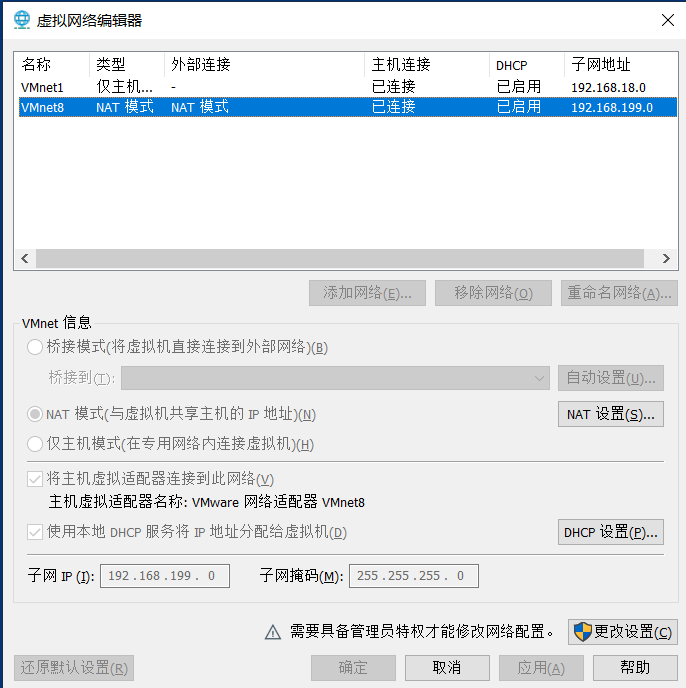Open NAT 设置(S)... dialog

click(x=611, y=414)
